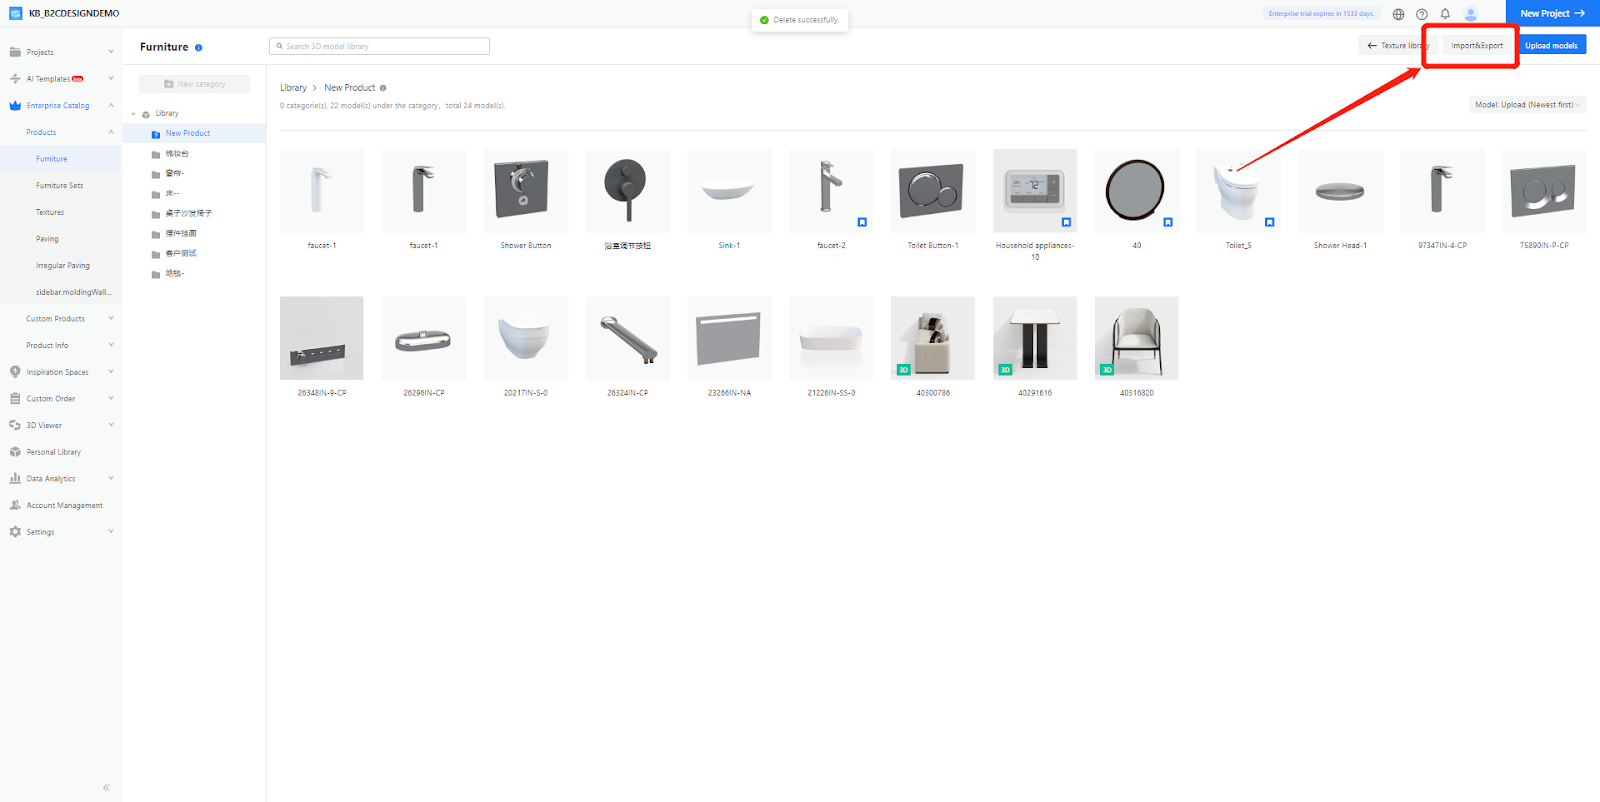Click 3D badge on model 40300786

pyautogui.click(x=903, y=370)
